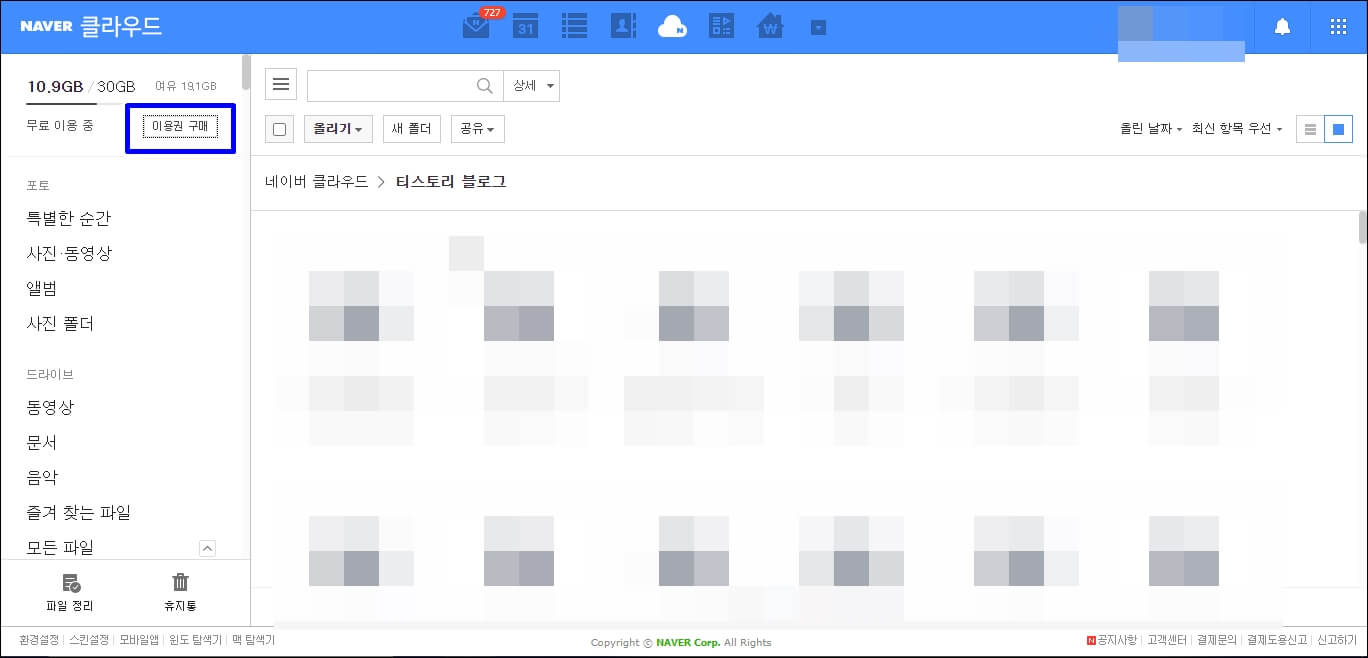Screen dimensions: 1368x658
Task: Open the Naver Calendar icon
Action: click(526, 26)
